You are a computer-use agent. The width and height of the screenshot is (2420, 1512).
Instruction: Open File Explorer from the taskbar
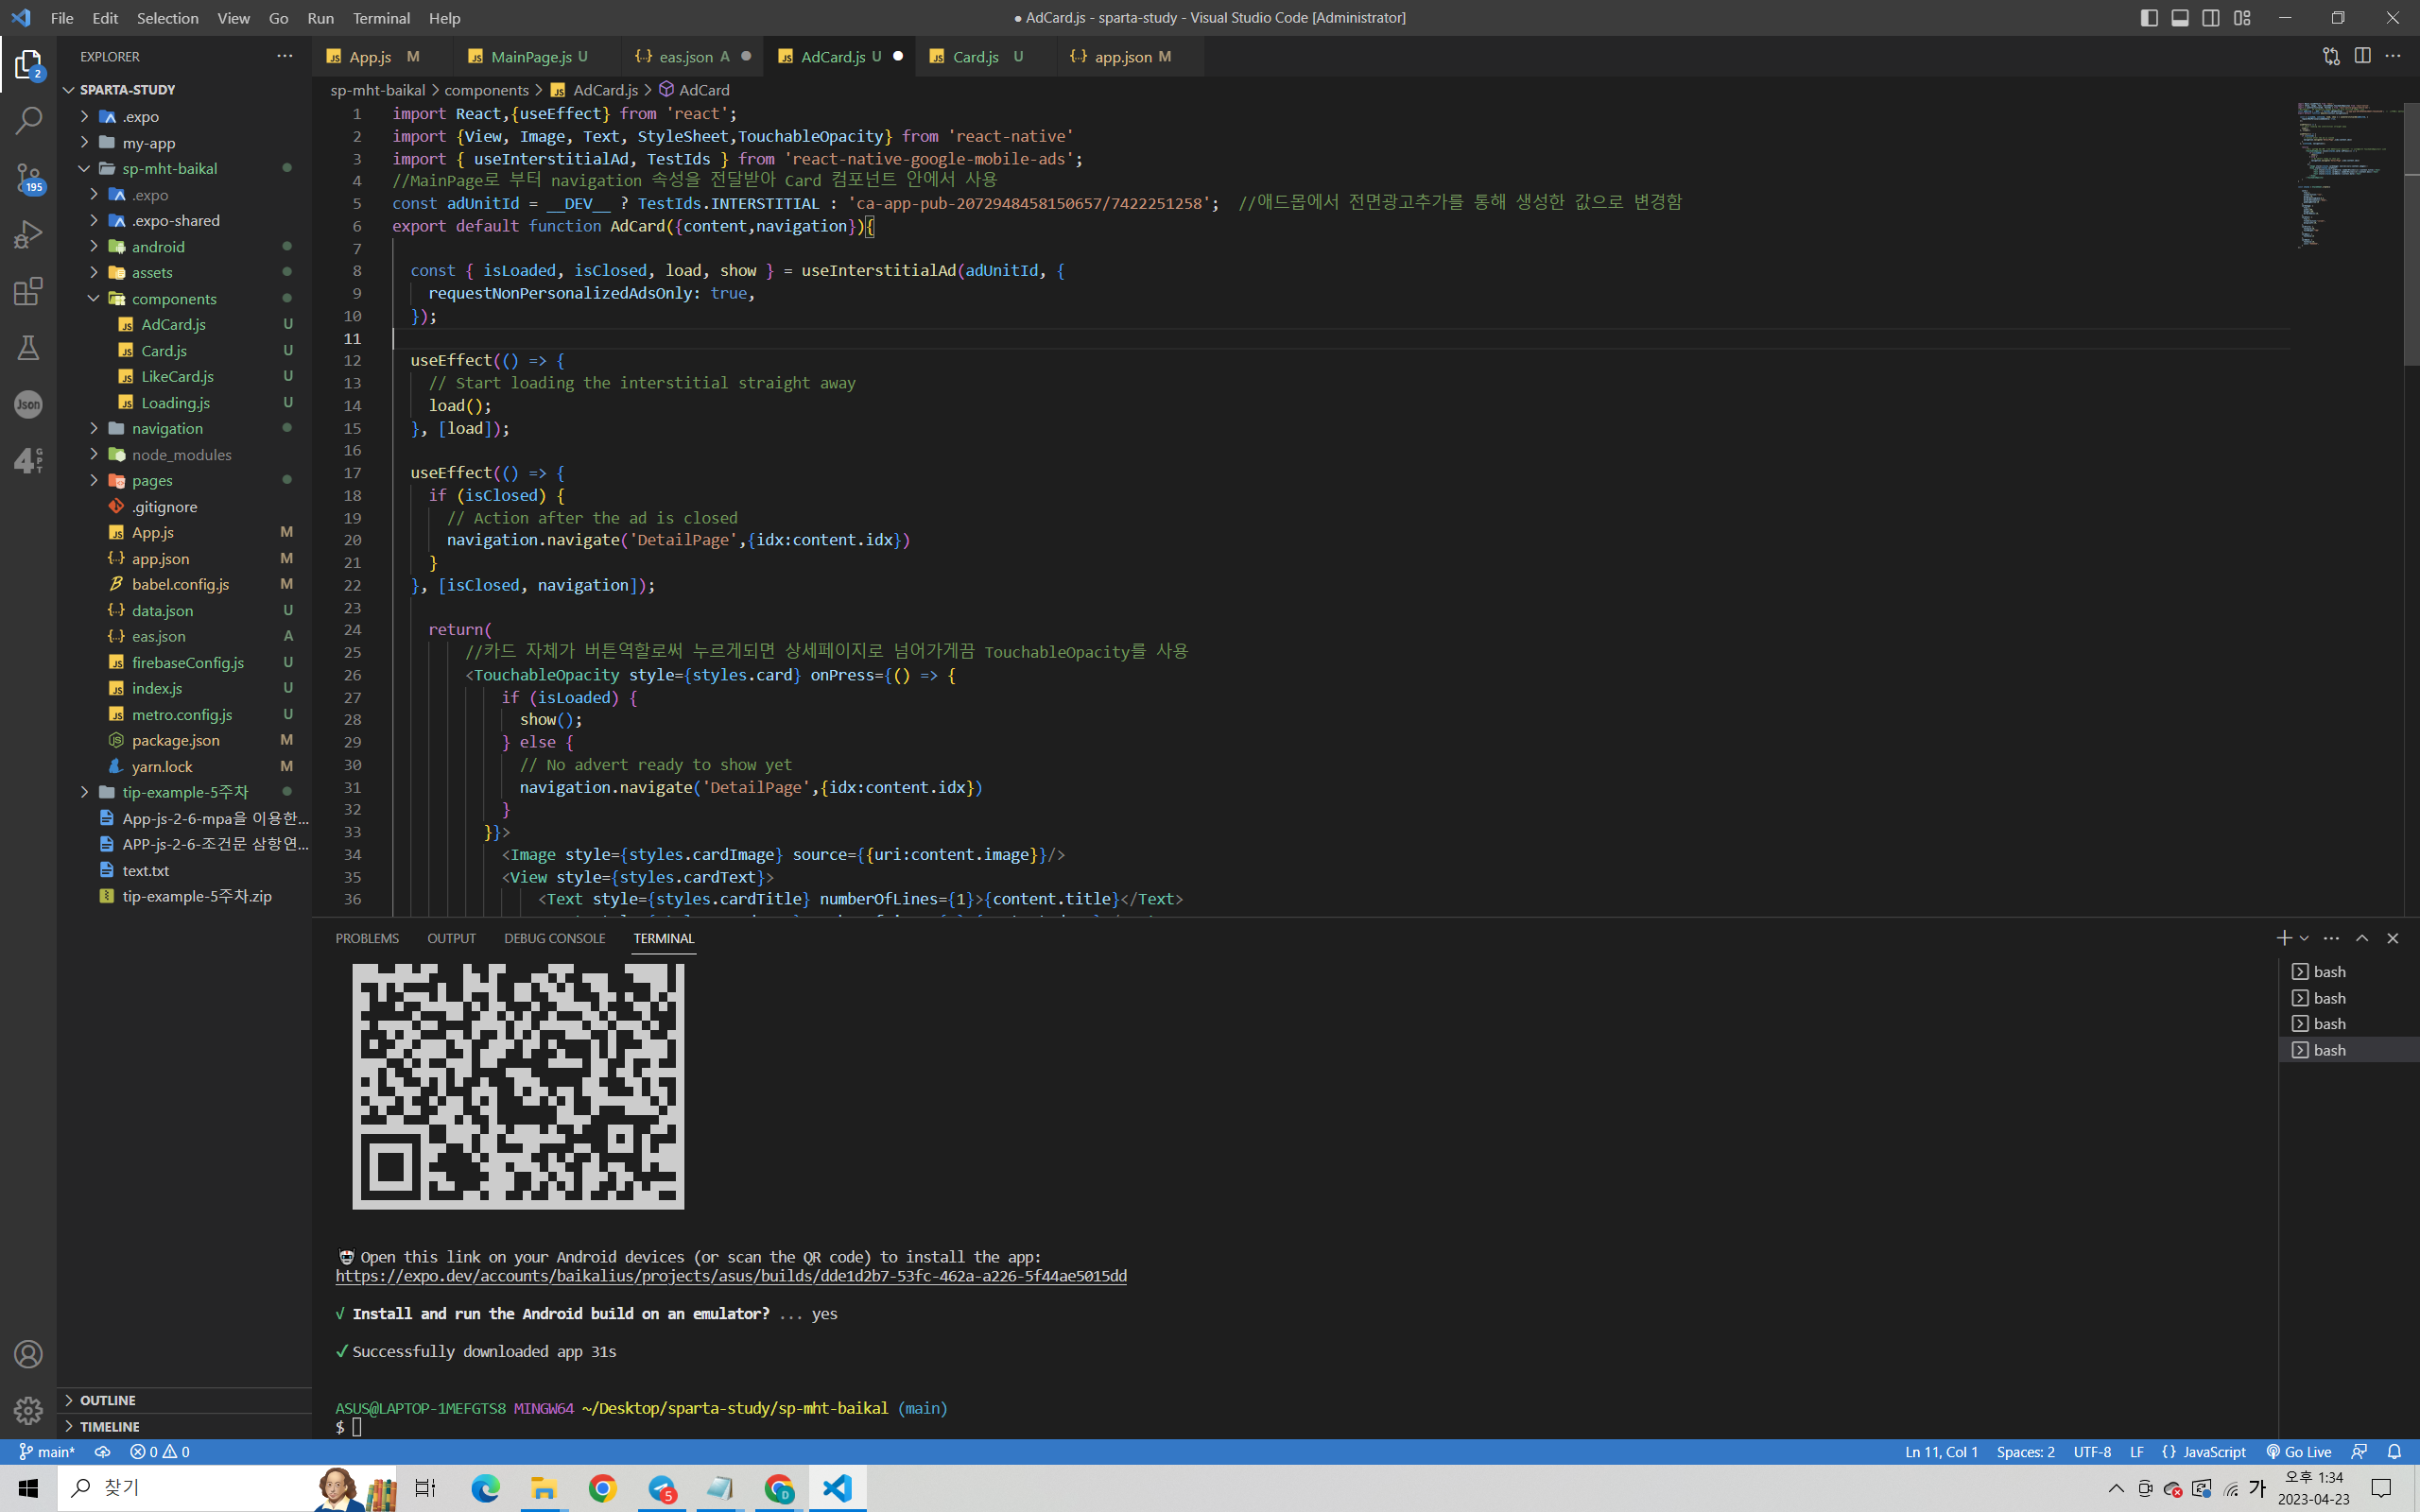tap(543, 1488)
